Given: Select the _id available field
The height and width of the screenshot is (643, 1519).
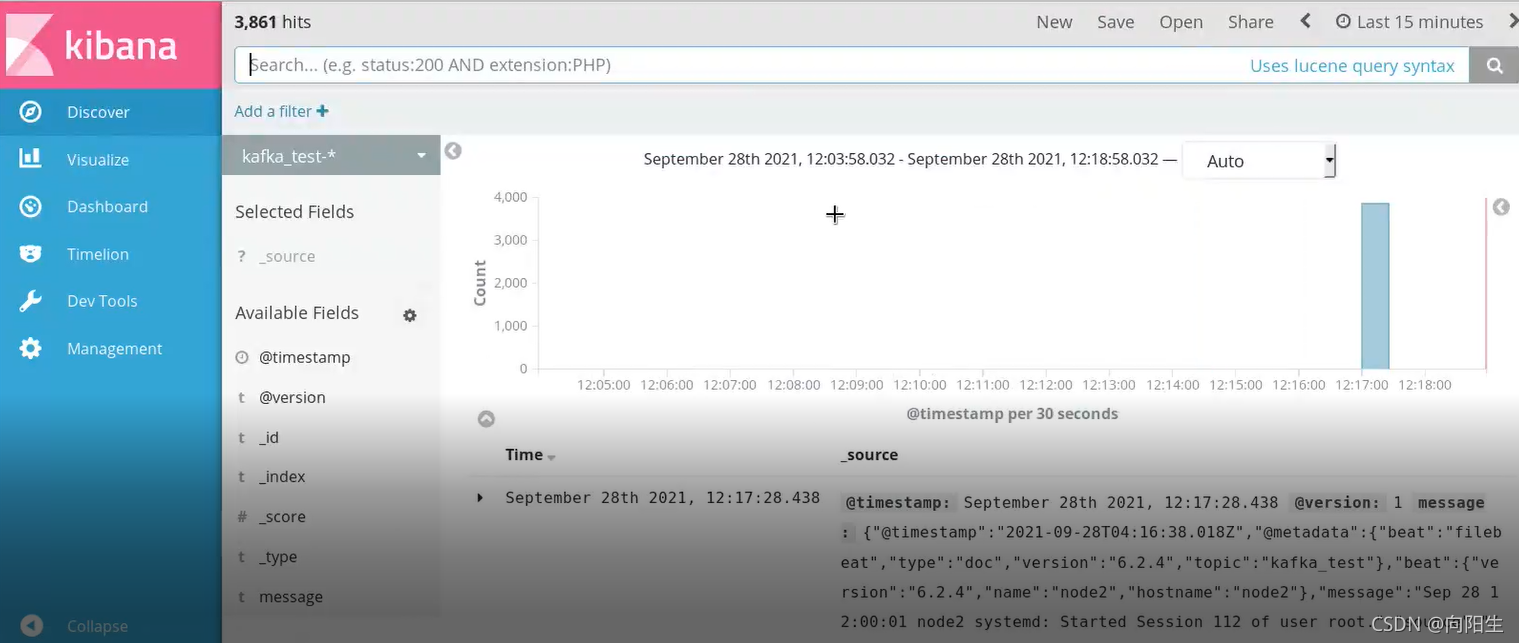Looking at the screenshot, I should [269, 437].
